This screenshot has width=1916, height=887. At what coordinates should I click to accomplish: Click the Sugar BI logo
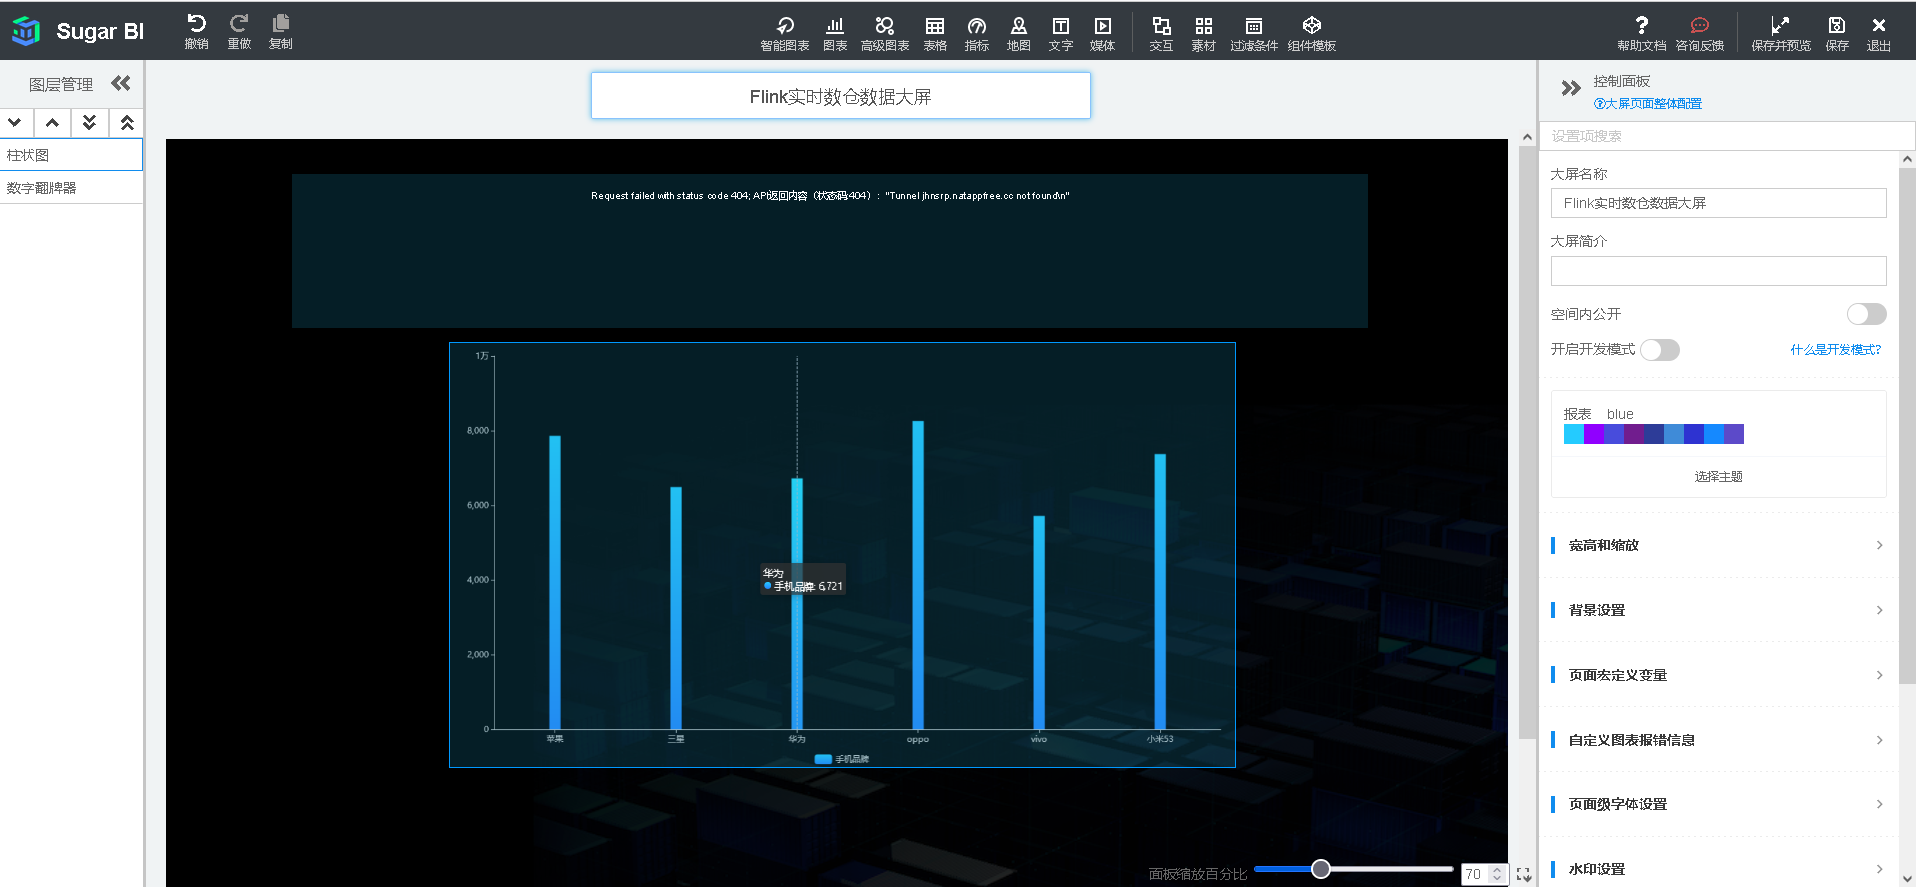coord(77,31)
